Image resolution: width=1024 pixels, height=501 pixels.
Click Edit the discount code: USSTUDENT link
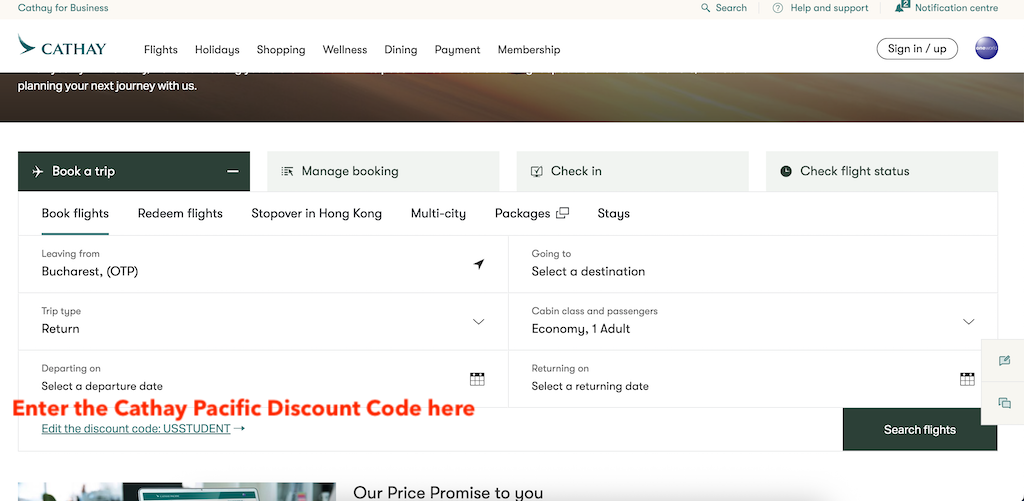(136, 428)
